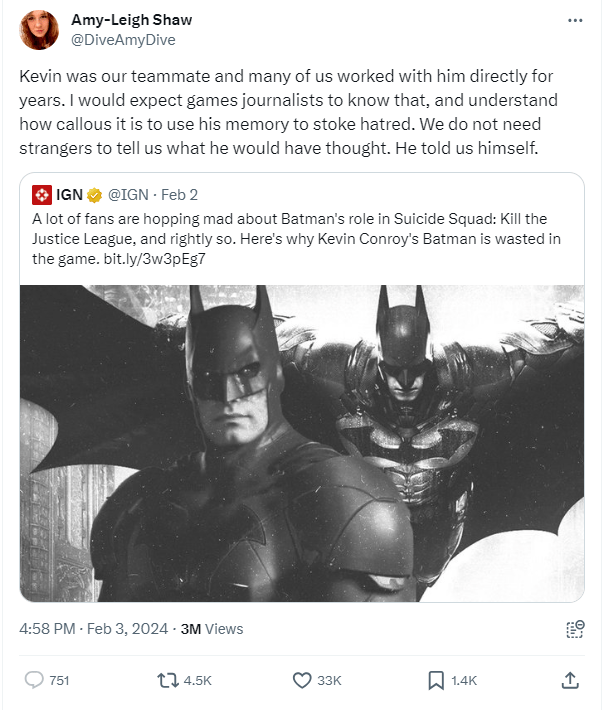Click the IGN logo avatar

pyautogui.click(x=42, y=194)
